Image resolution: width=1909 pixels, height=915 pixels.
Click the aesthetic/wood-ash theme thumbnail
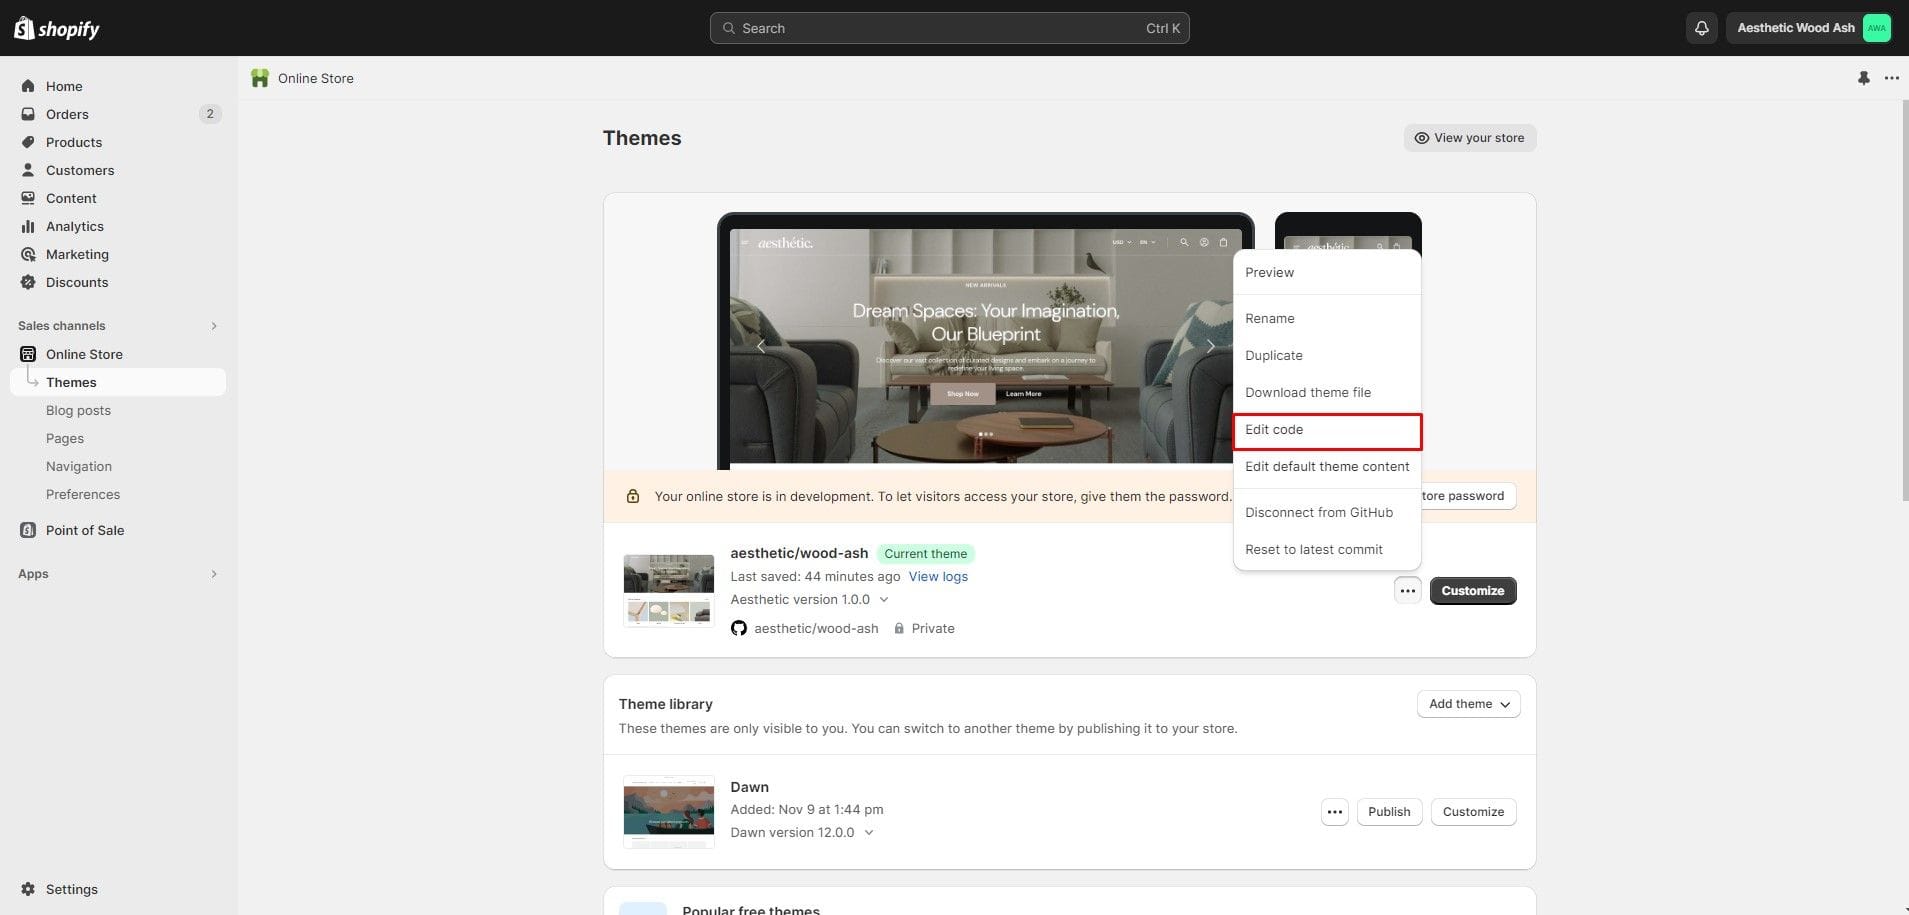pos(668,590)
